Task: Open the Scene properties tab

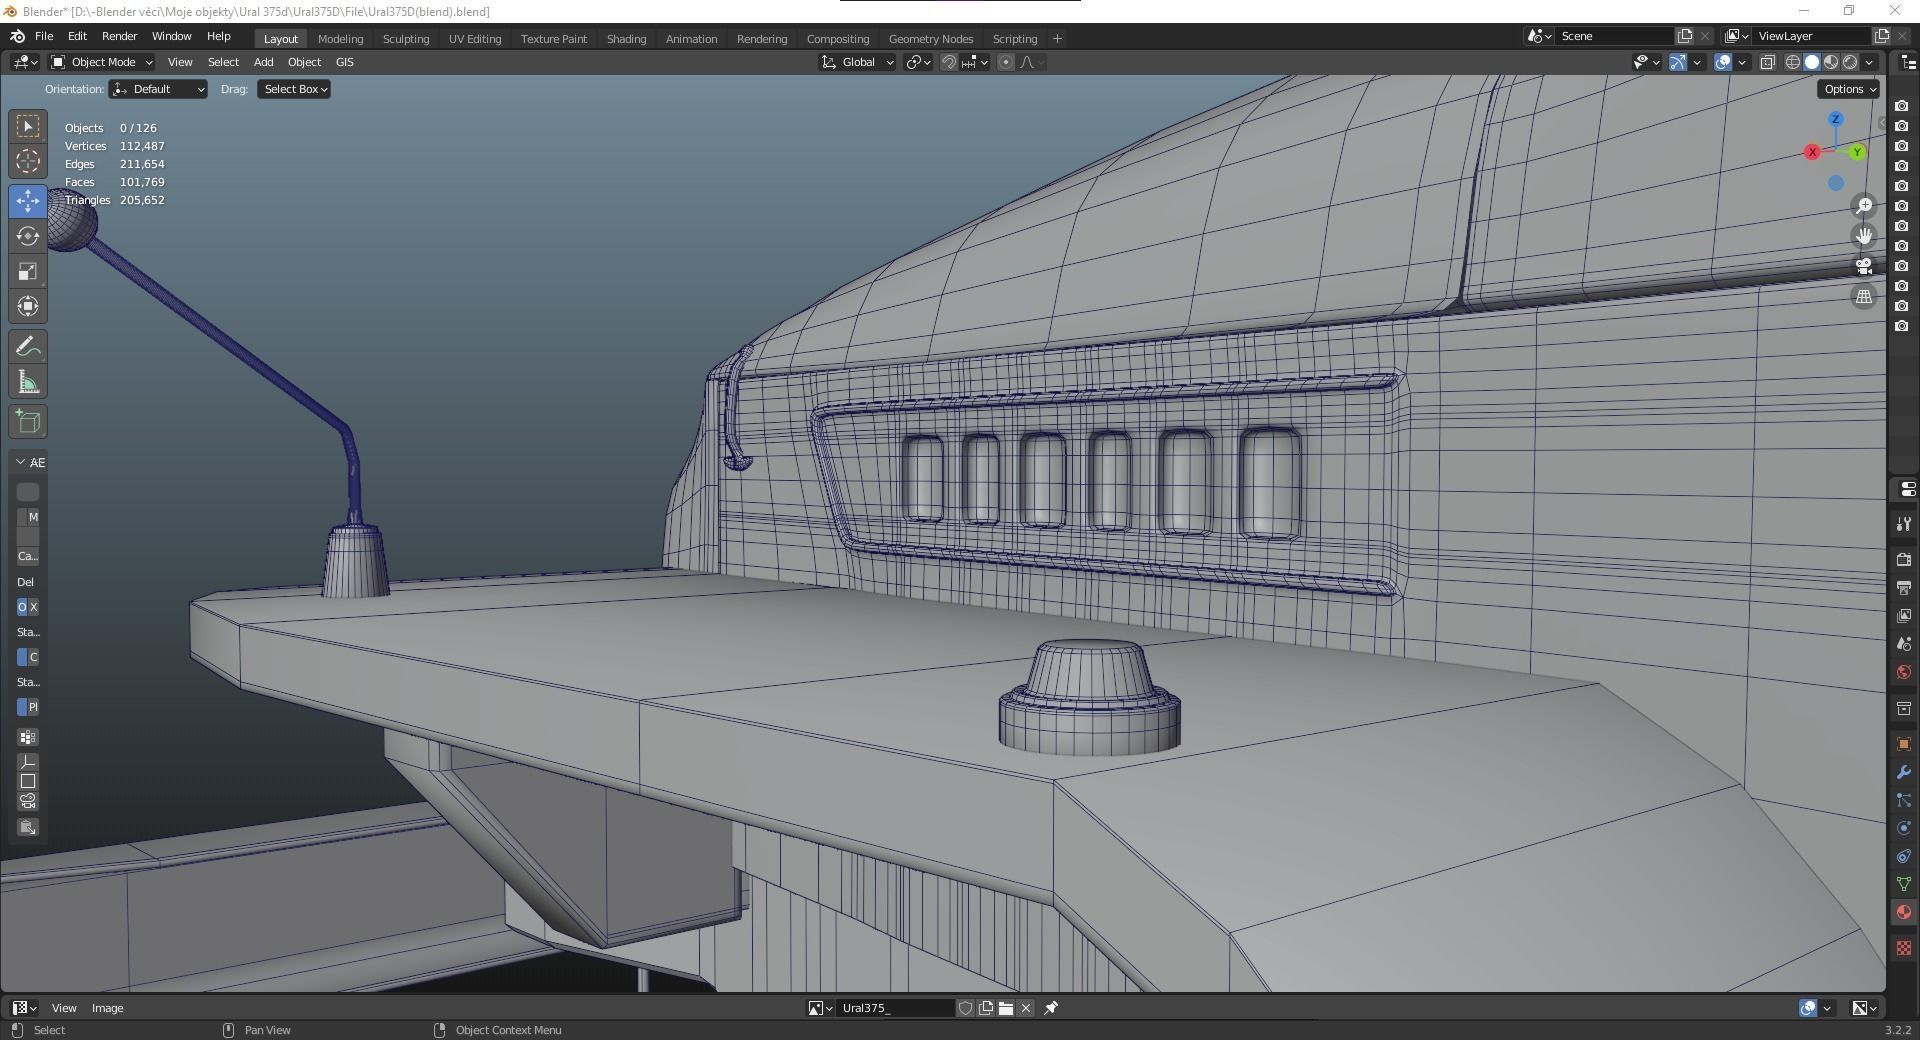Action: click(1904, 644)
